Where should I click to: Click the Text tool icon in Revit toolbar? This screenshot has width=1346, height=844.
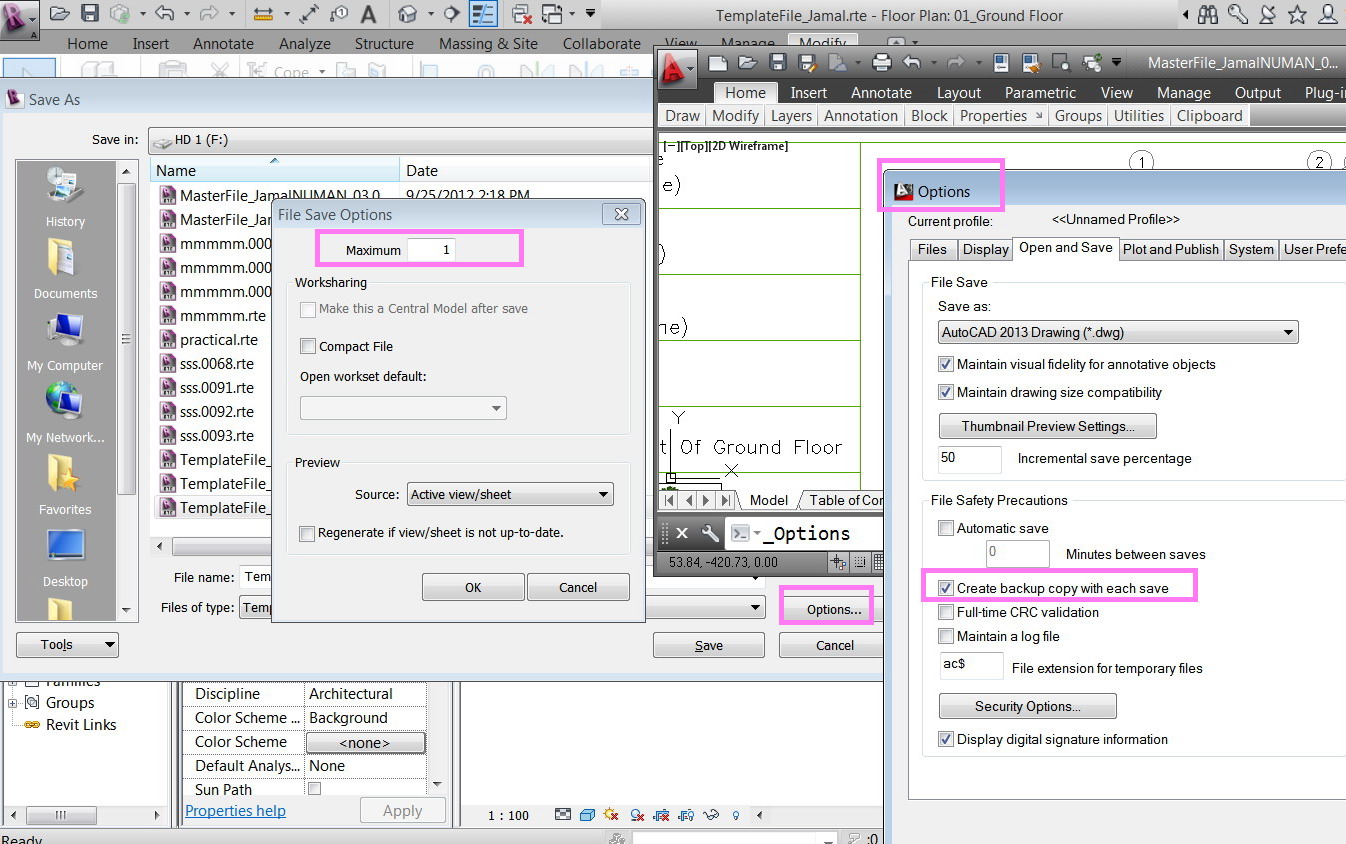click(368, 14)
